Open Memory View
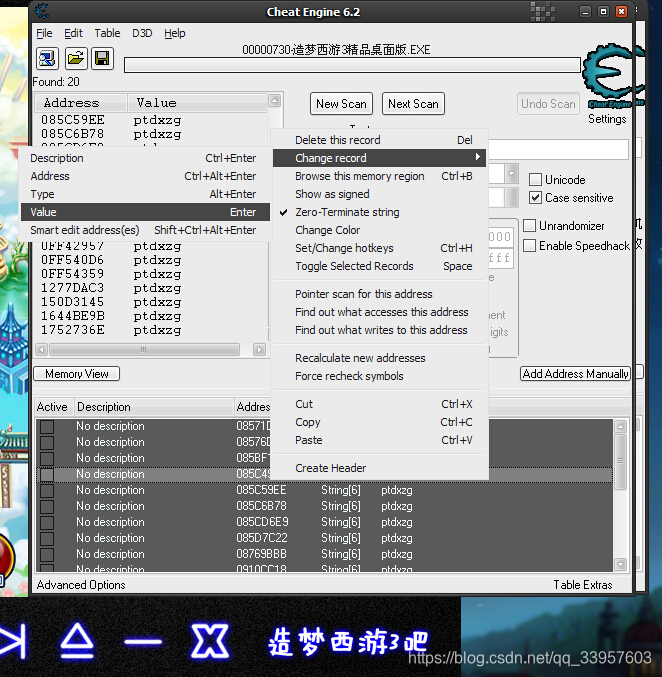Screen dimensions: 662x677 click(x=76, y=374)
